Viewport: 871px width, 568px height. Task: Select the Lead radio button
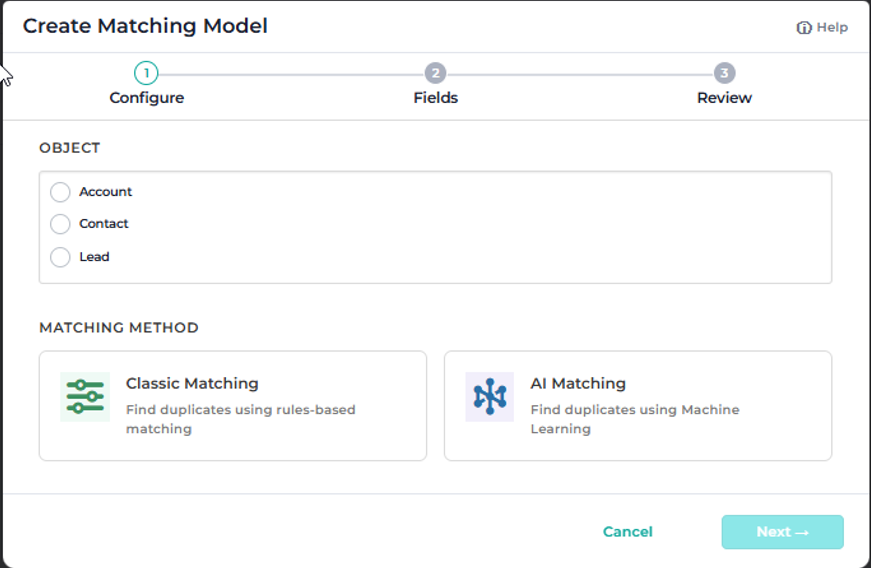point(60,257)
